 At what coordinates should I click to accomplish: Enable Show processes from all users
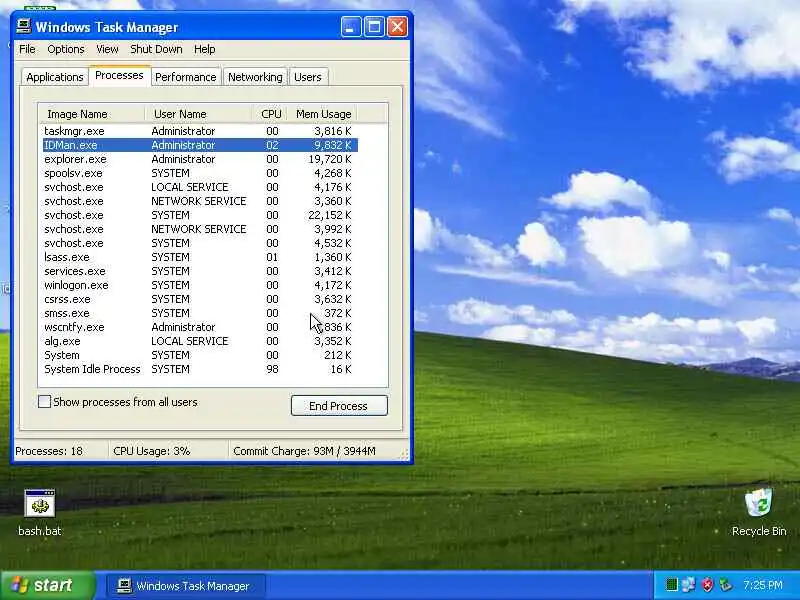[44, 402]
